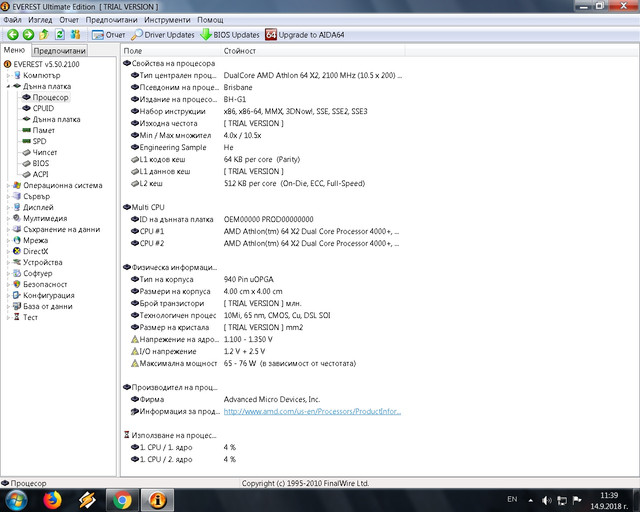Expand the DirectX tree node
The width and height of the screenshot is (640, 512).
pos(8,252)
